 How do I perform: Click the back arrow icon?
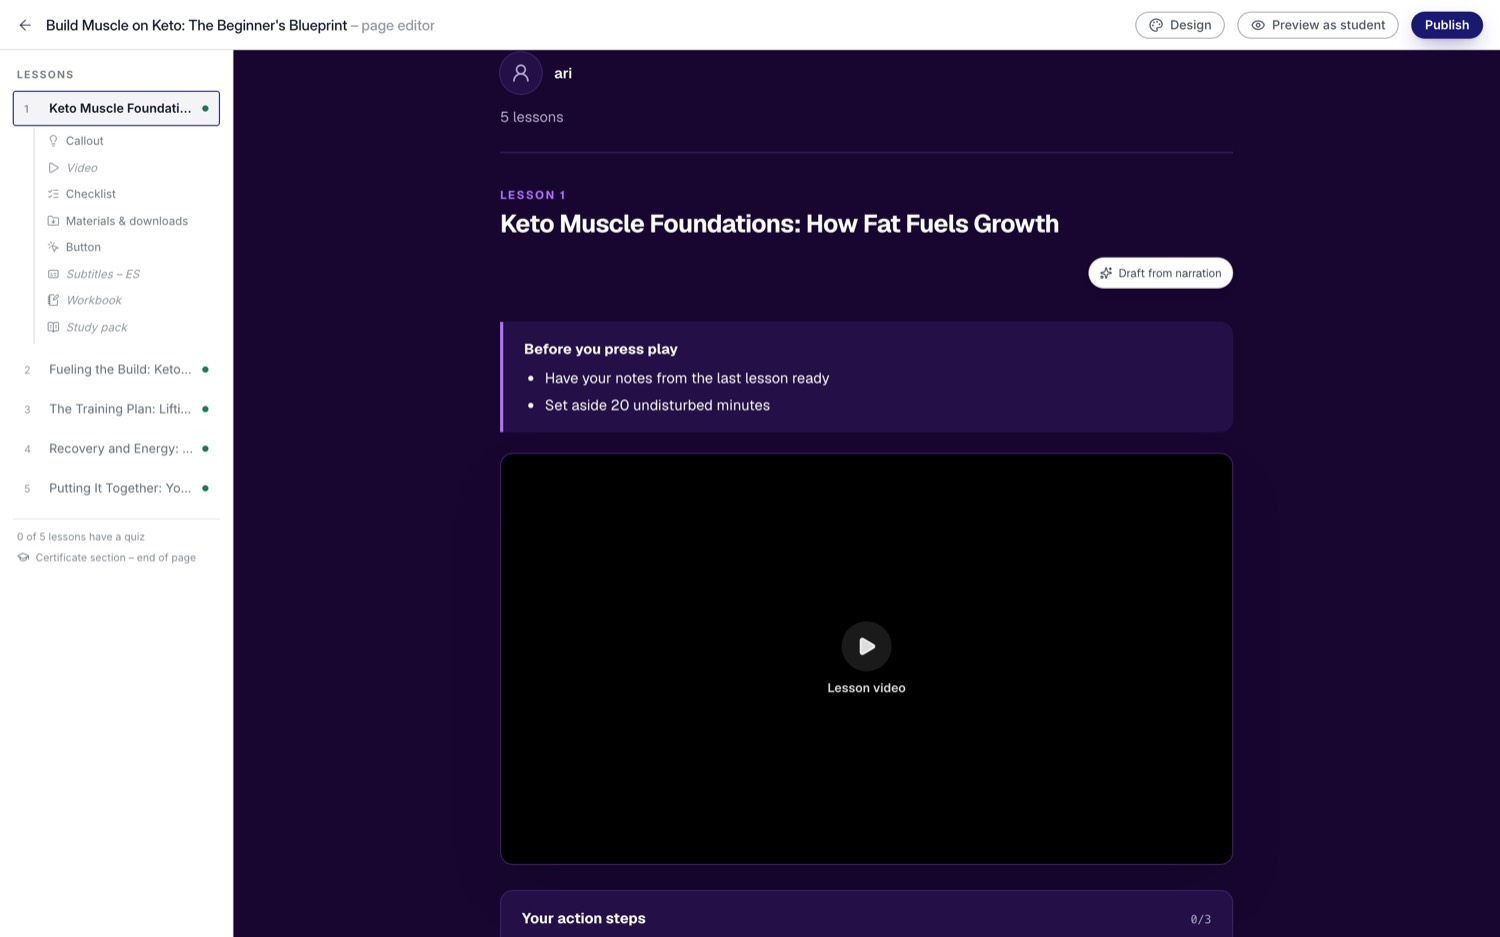point(25,25)
